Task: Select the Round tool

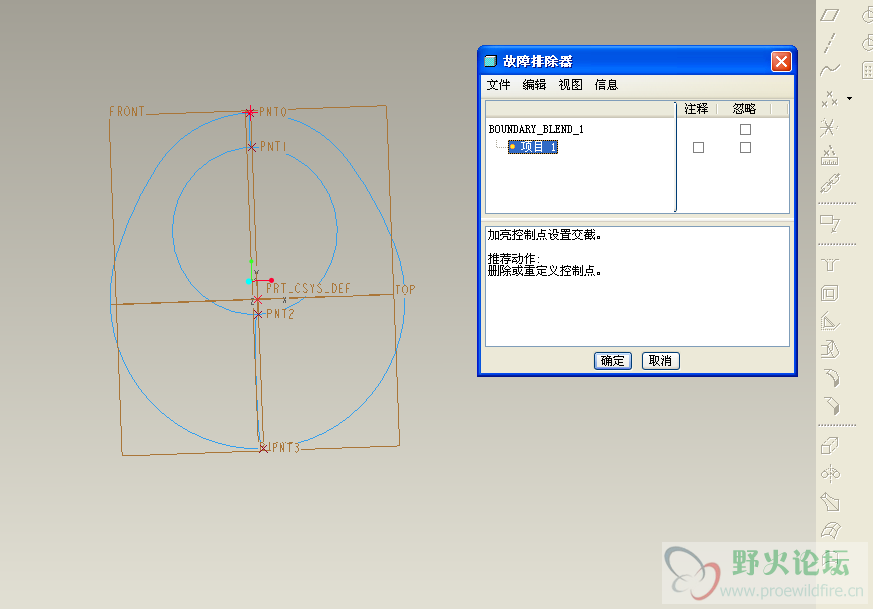Action: point(830,378)
